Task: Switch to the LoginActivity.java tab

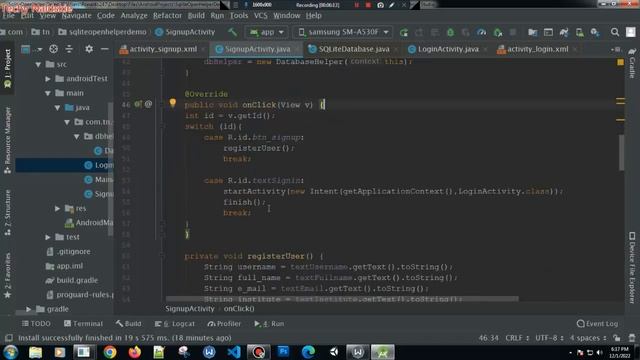Action: 448,49
